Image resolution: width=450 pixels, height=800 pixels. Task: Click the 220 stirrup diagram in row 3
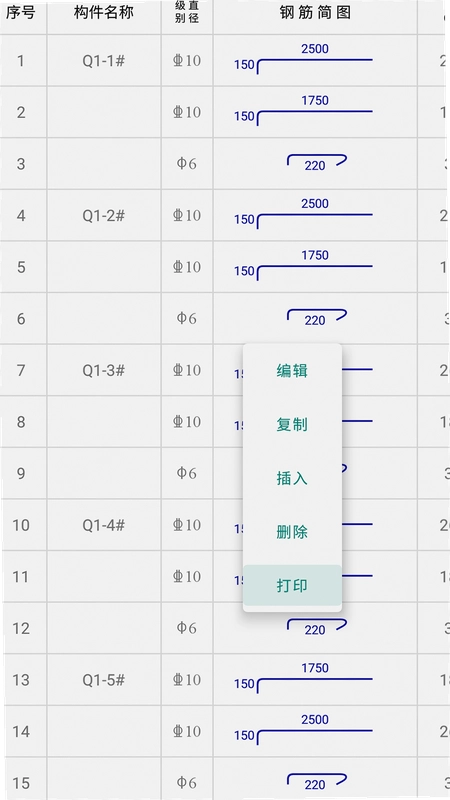click(x=316, y=163)
